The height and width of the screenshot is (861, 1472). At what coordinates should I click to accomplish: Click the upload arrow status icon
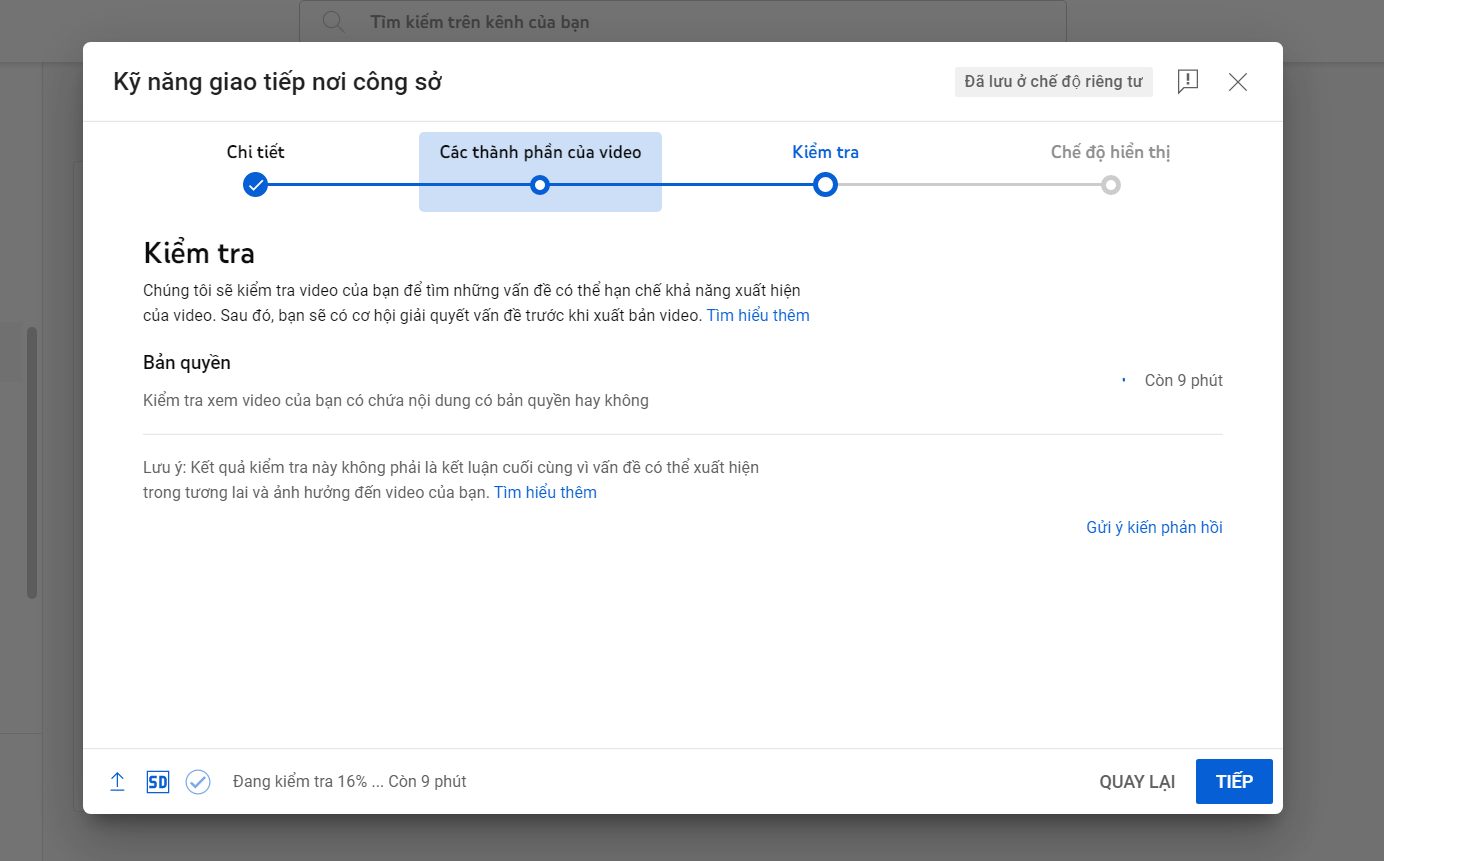click(117, 782)
